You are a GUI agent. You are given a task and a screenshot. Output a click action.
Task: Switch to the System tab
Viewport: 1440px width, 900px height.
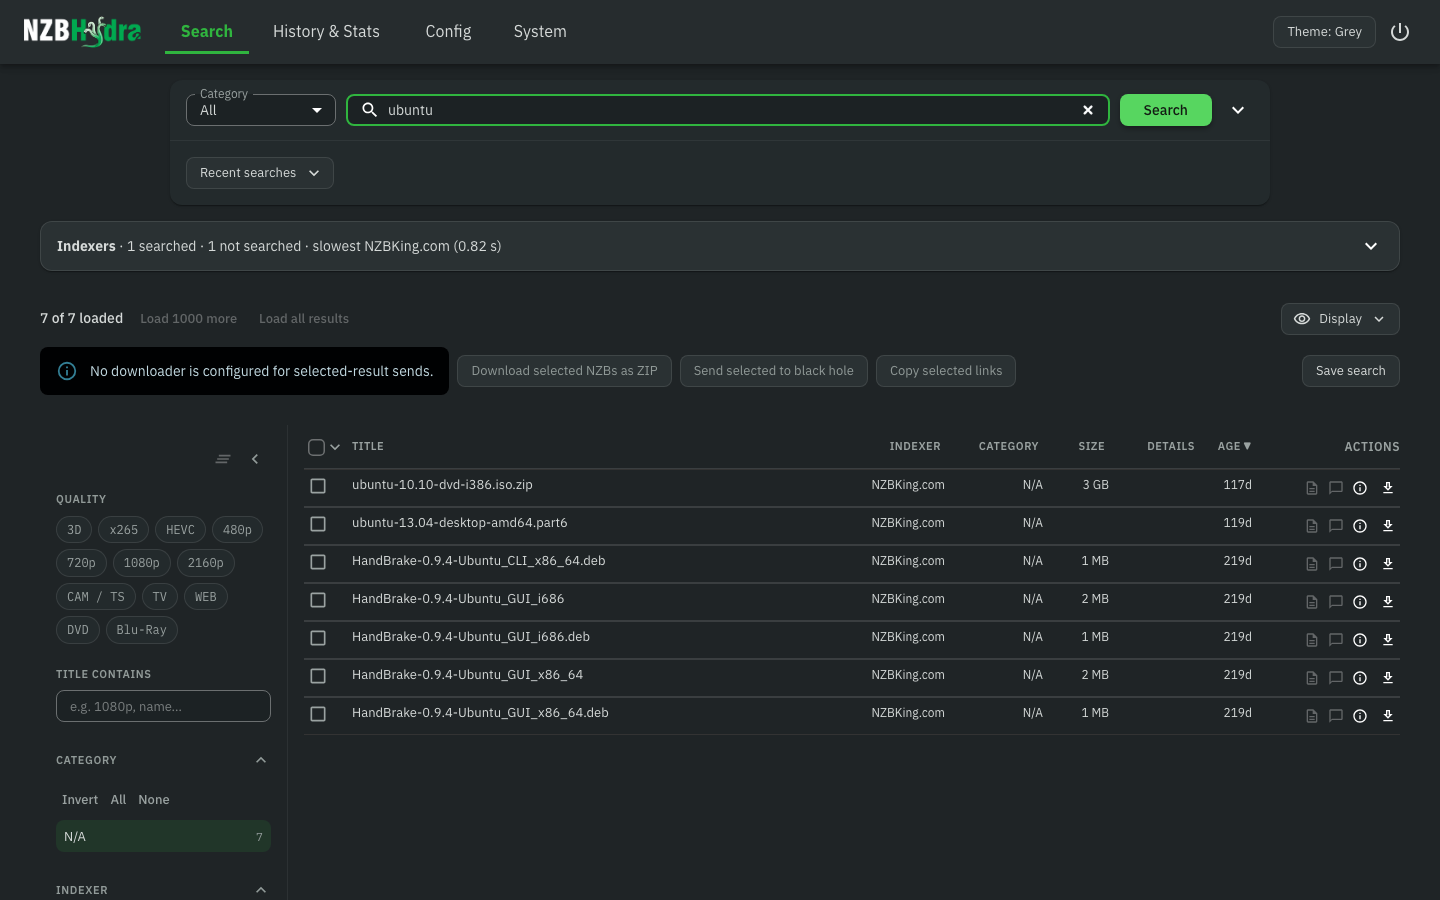[x=540, y=32]
